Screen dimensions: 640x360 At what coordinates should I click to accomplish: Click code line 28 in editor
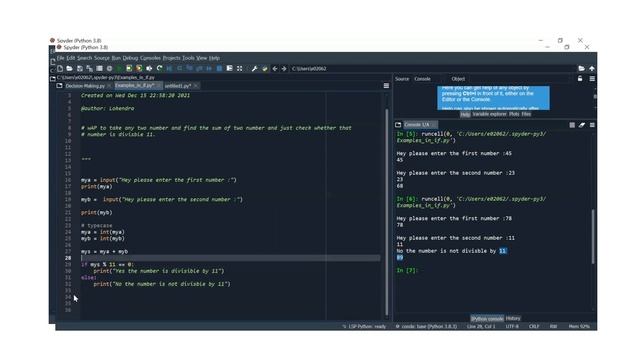tap(231, 258)
